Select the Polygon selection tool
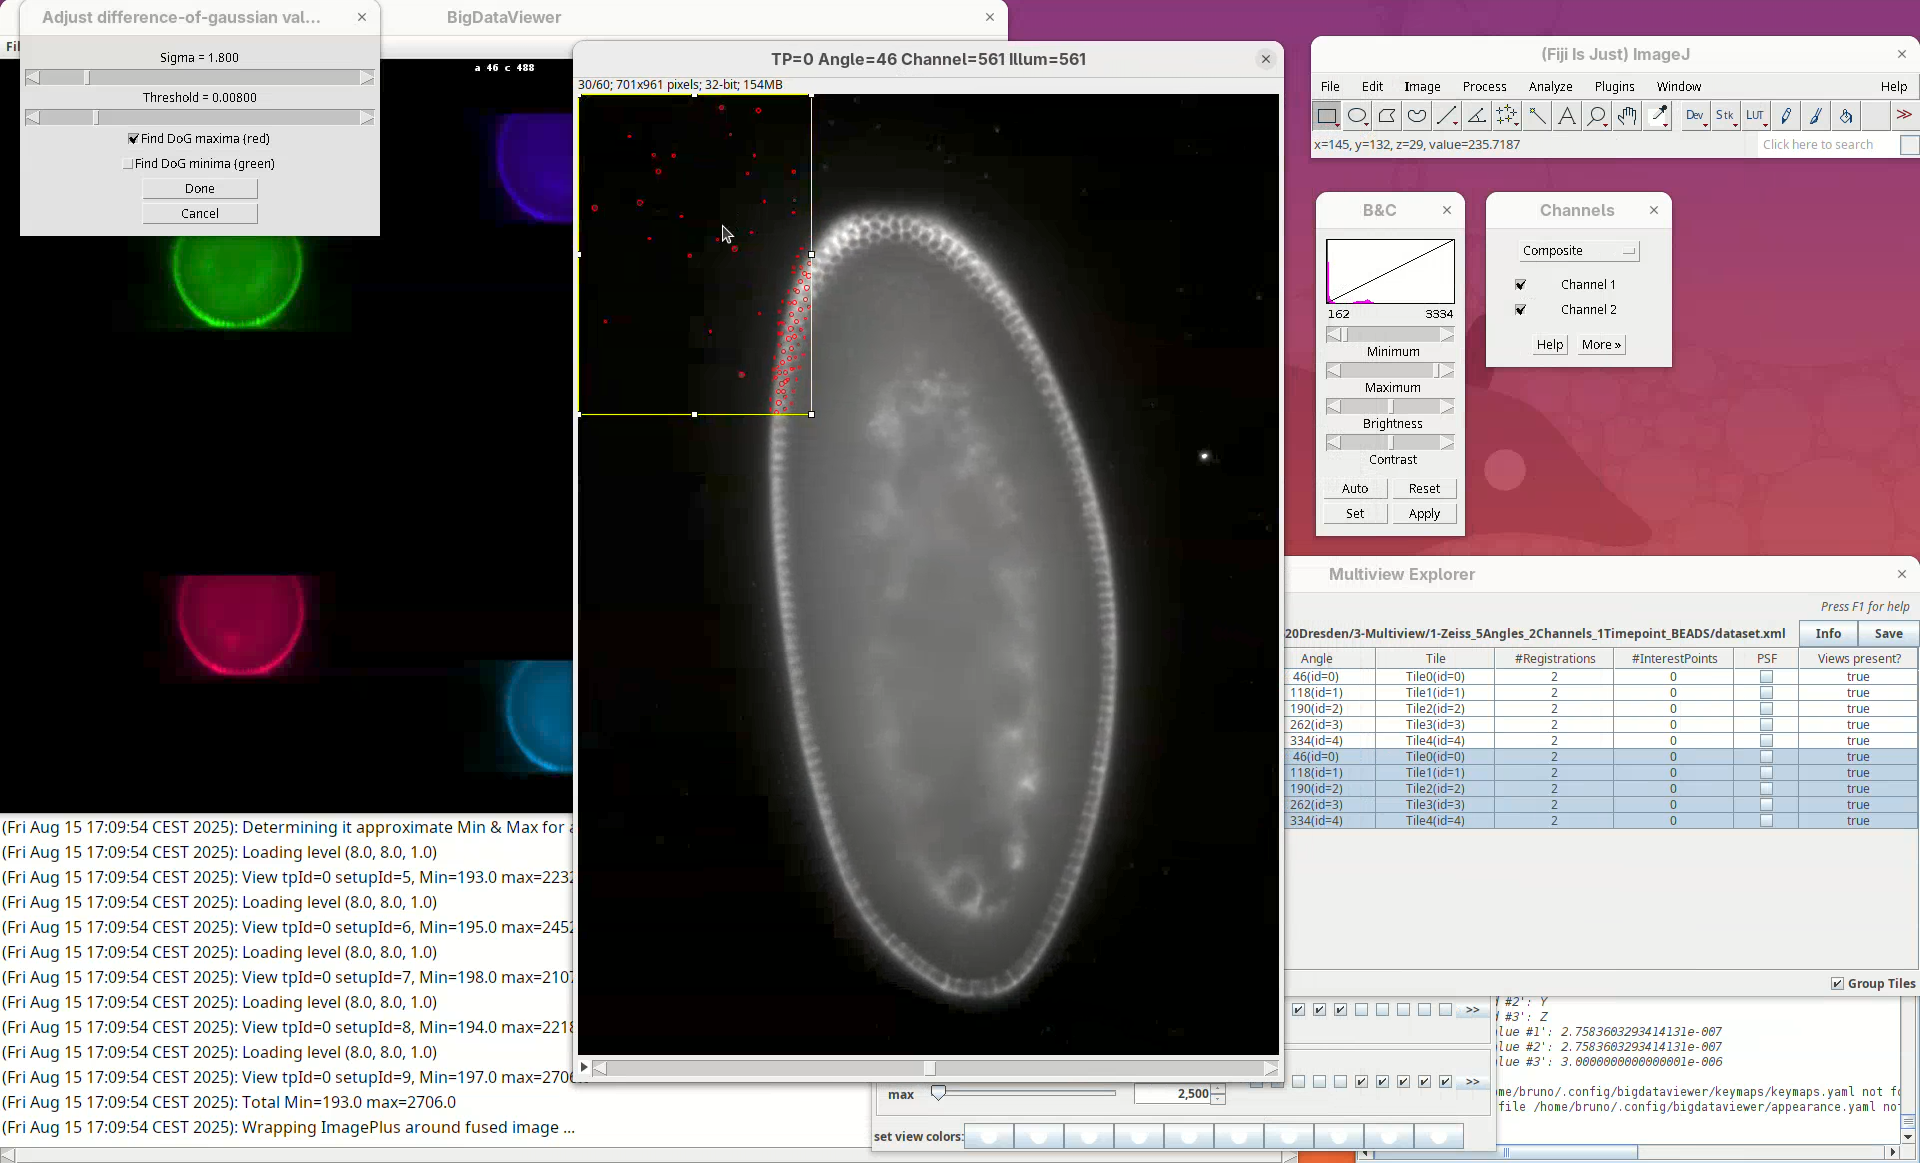The width and height of the screenshot is (1920, 1163). (1387, 116)
